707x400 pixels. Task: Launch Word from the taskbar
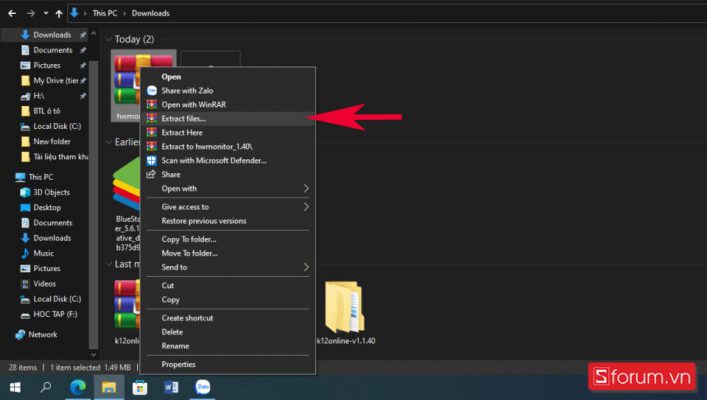170,386
